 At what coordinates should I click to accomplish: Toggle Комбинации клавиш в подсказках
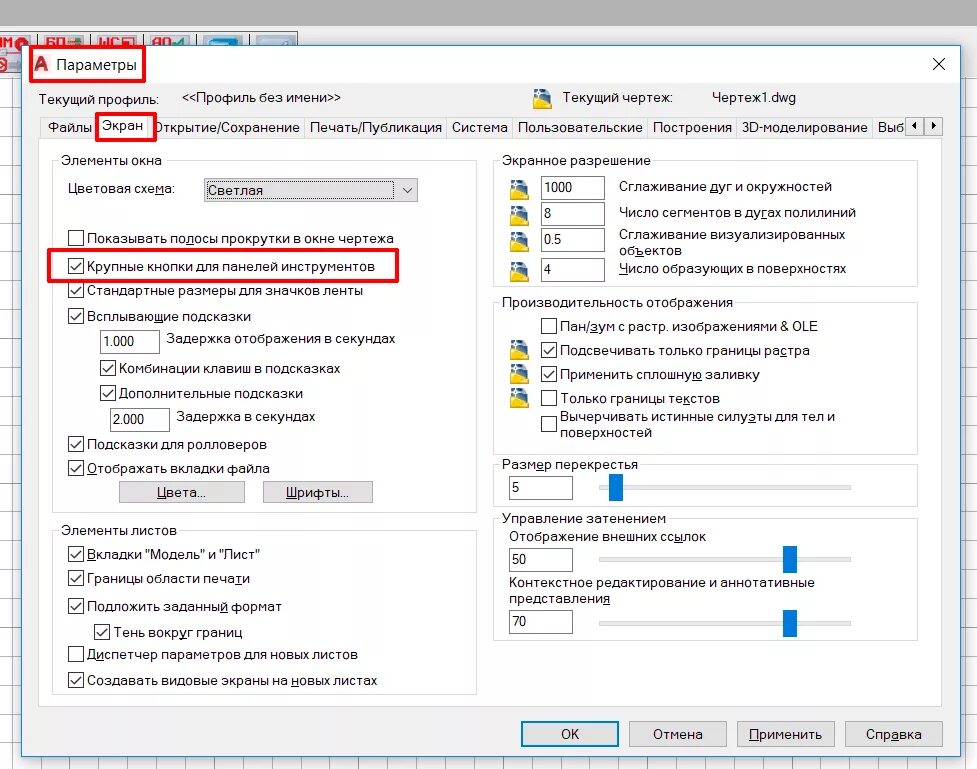click(x=108, y=368)
